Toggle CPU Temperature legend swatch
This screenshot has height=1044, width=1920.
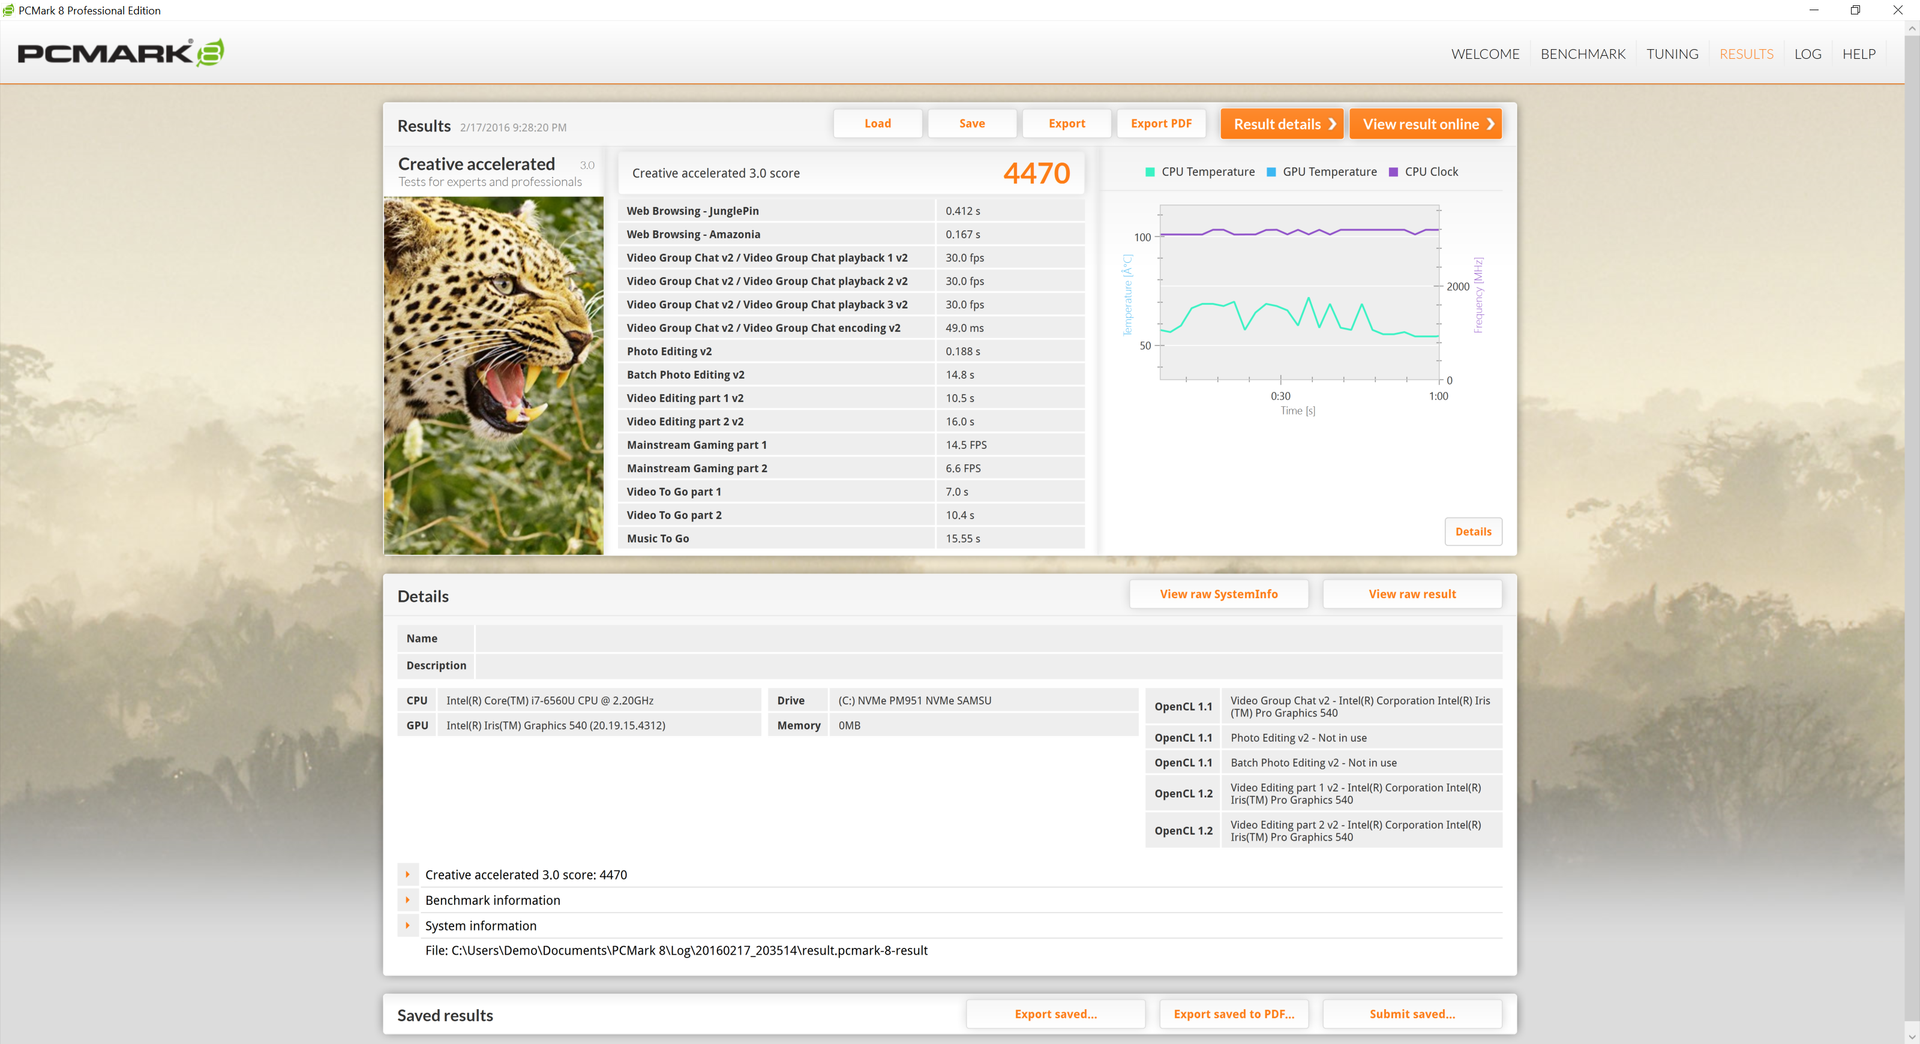tap(1150, 172)
